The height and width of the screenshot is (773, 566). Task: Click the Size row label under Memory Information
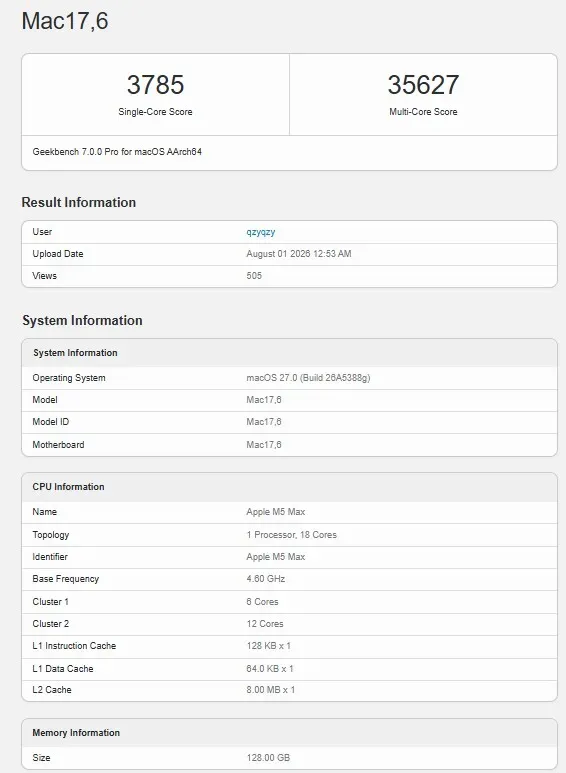41,758
